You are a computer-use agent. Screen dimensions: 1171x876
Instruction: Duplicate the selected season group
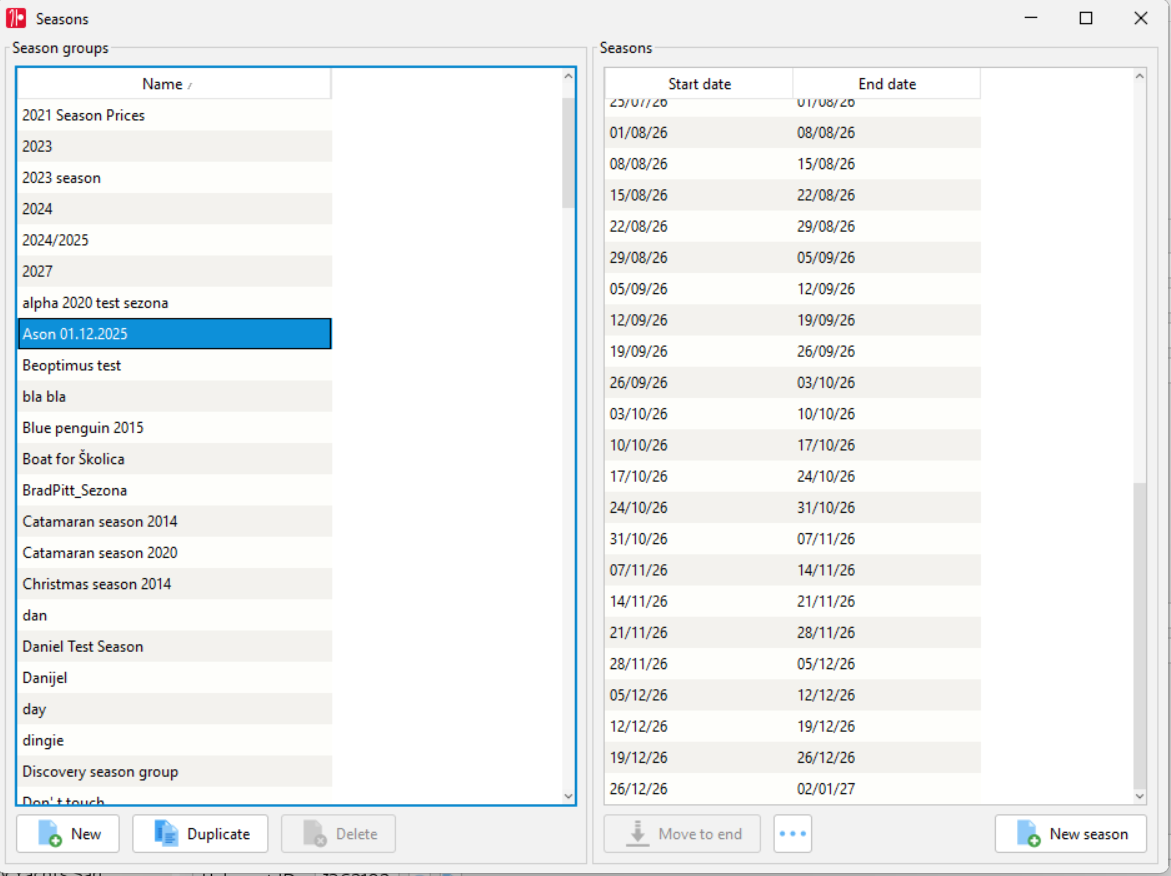click(200, 833)
